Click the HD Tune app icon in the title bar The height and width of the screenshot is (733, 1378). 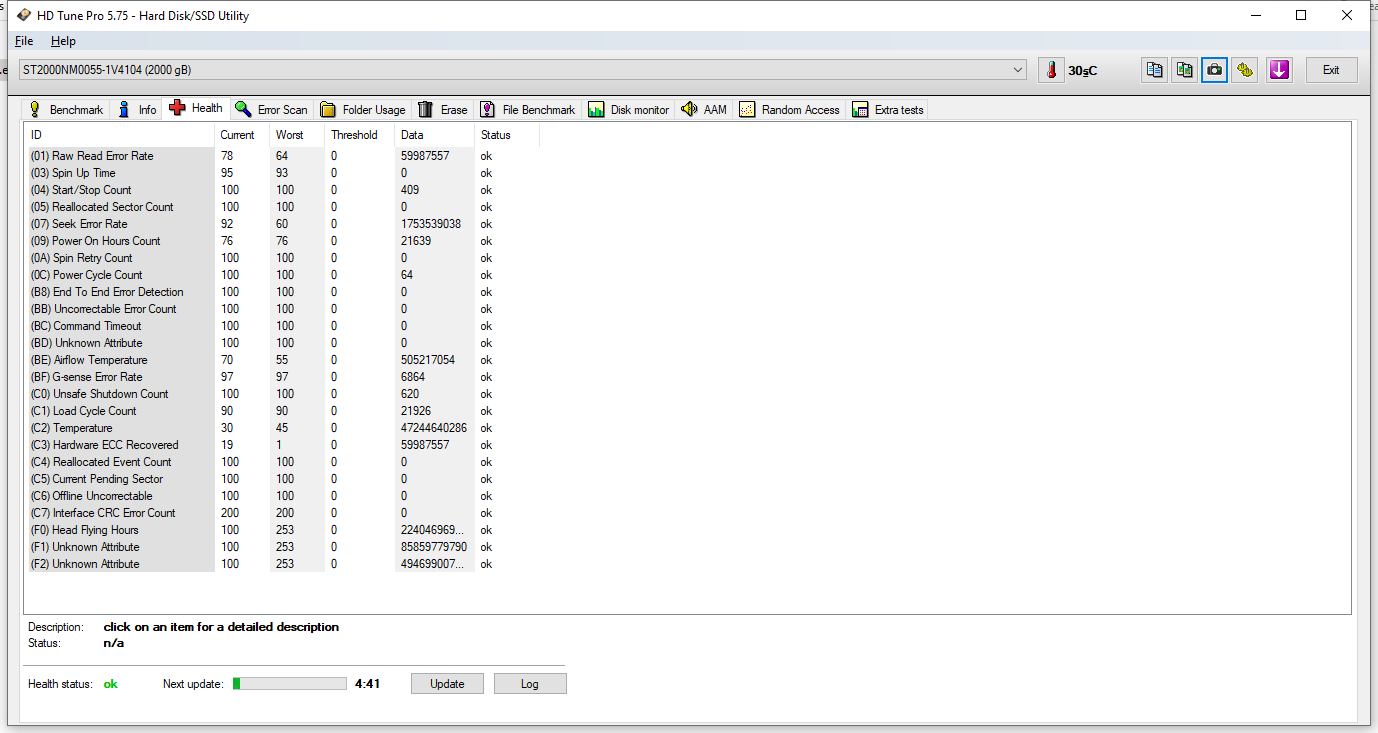(24, 15)
